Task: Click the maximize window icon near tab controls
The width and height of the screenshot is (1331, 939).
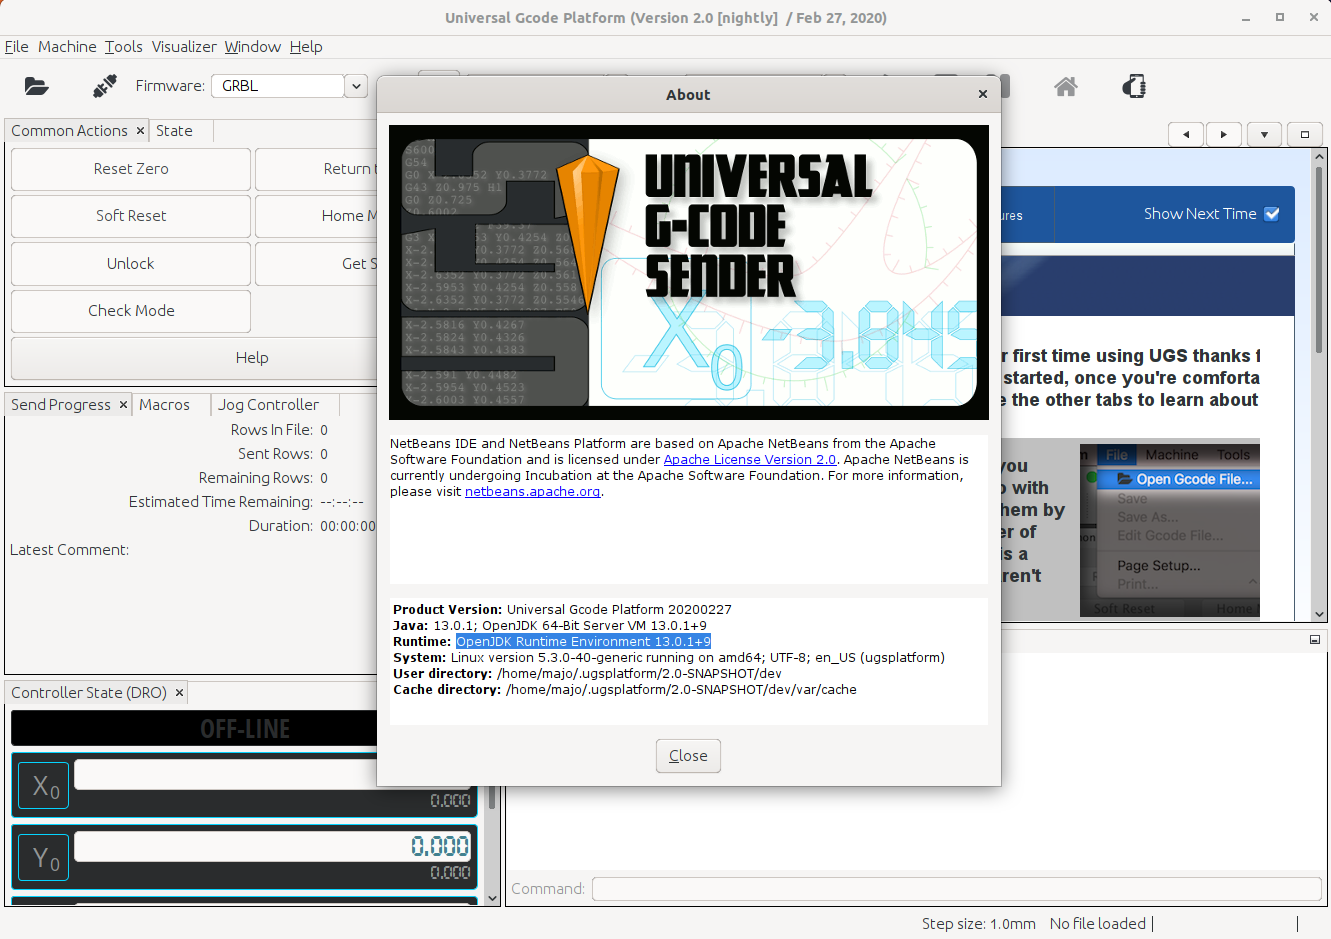Action: point(1303,134)
